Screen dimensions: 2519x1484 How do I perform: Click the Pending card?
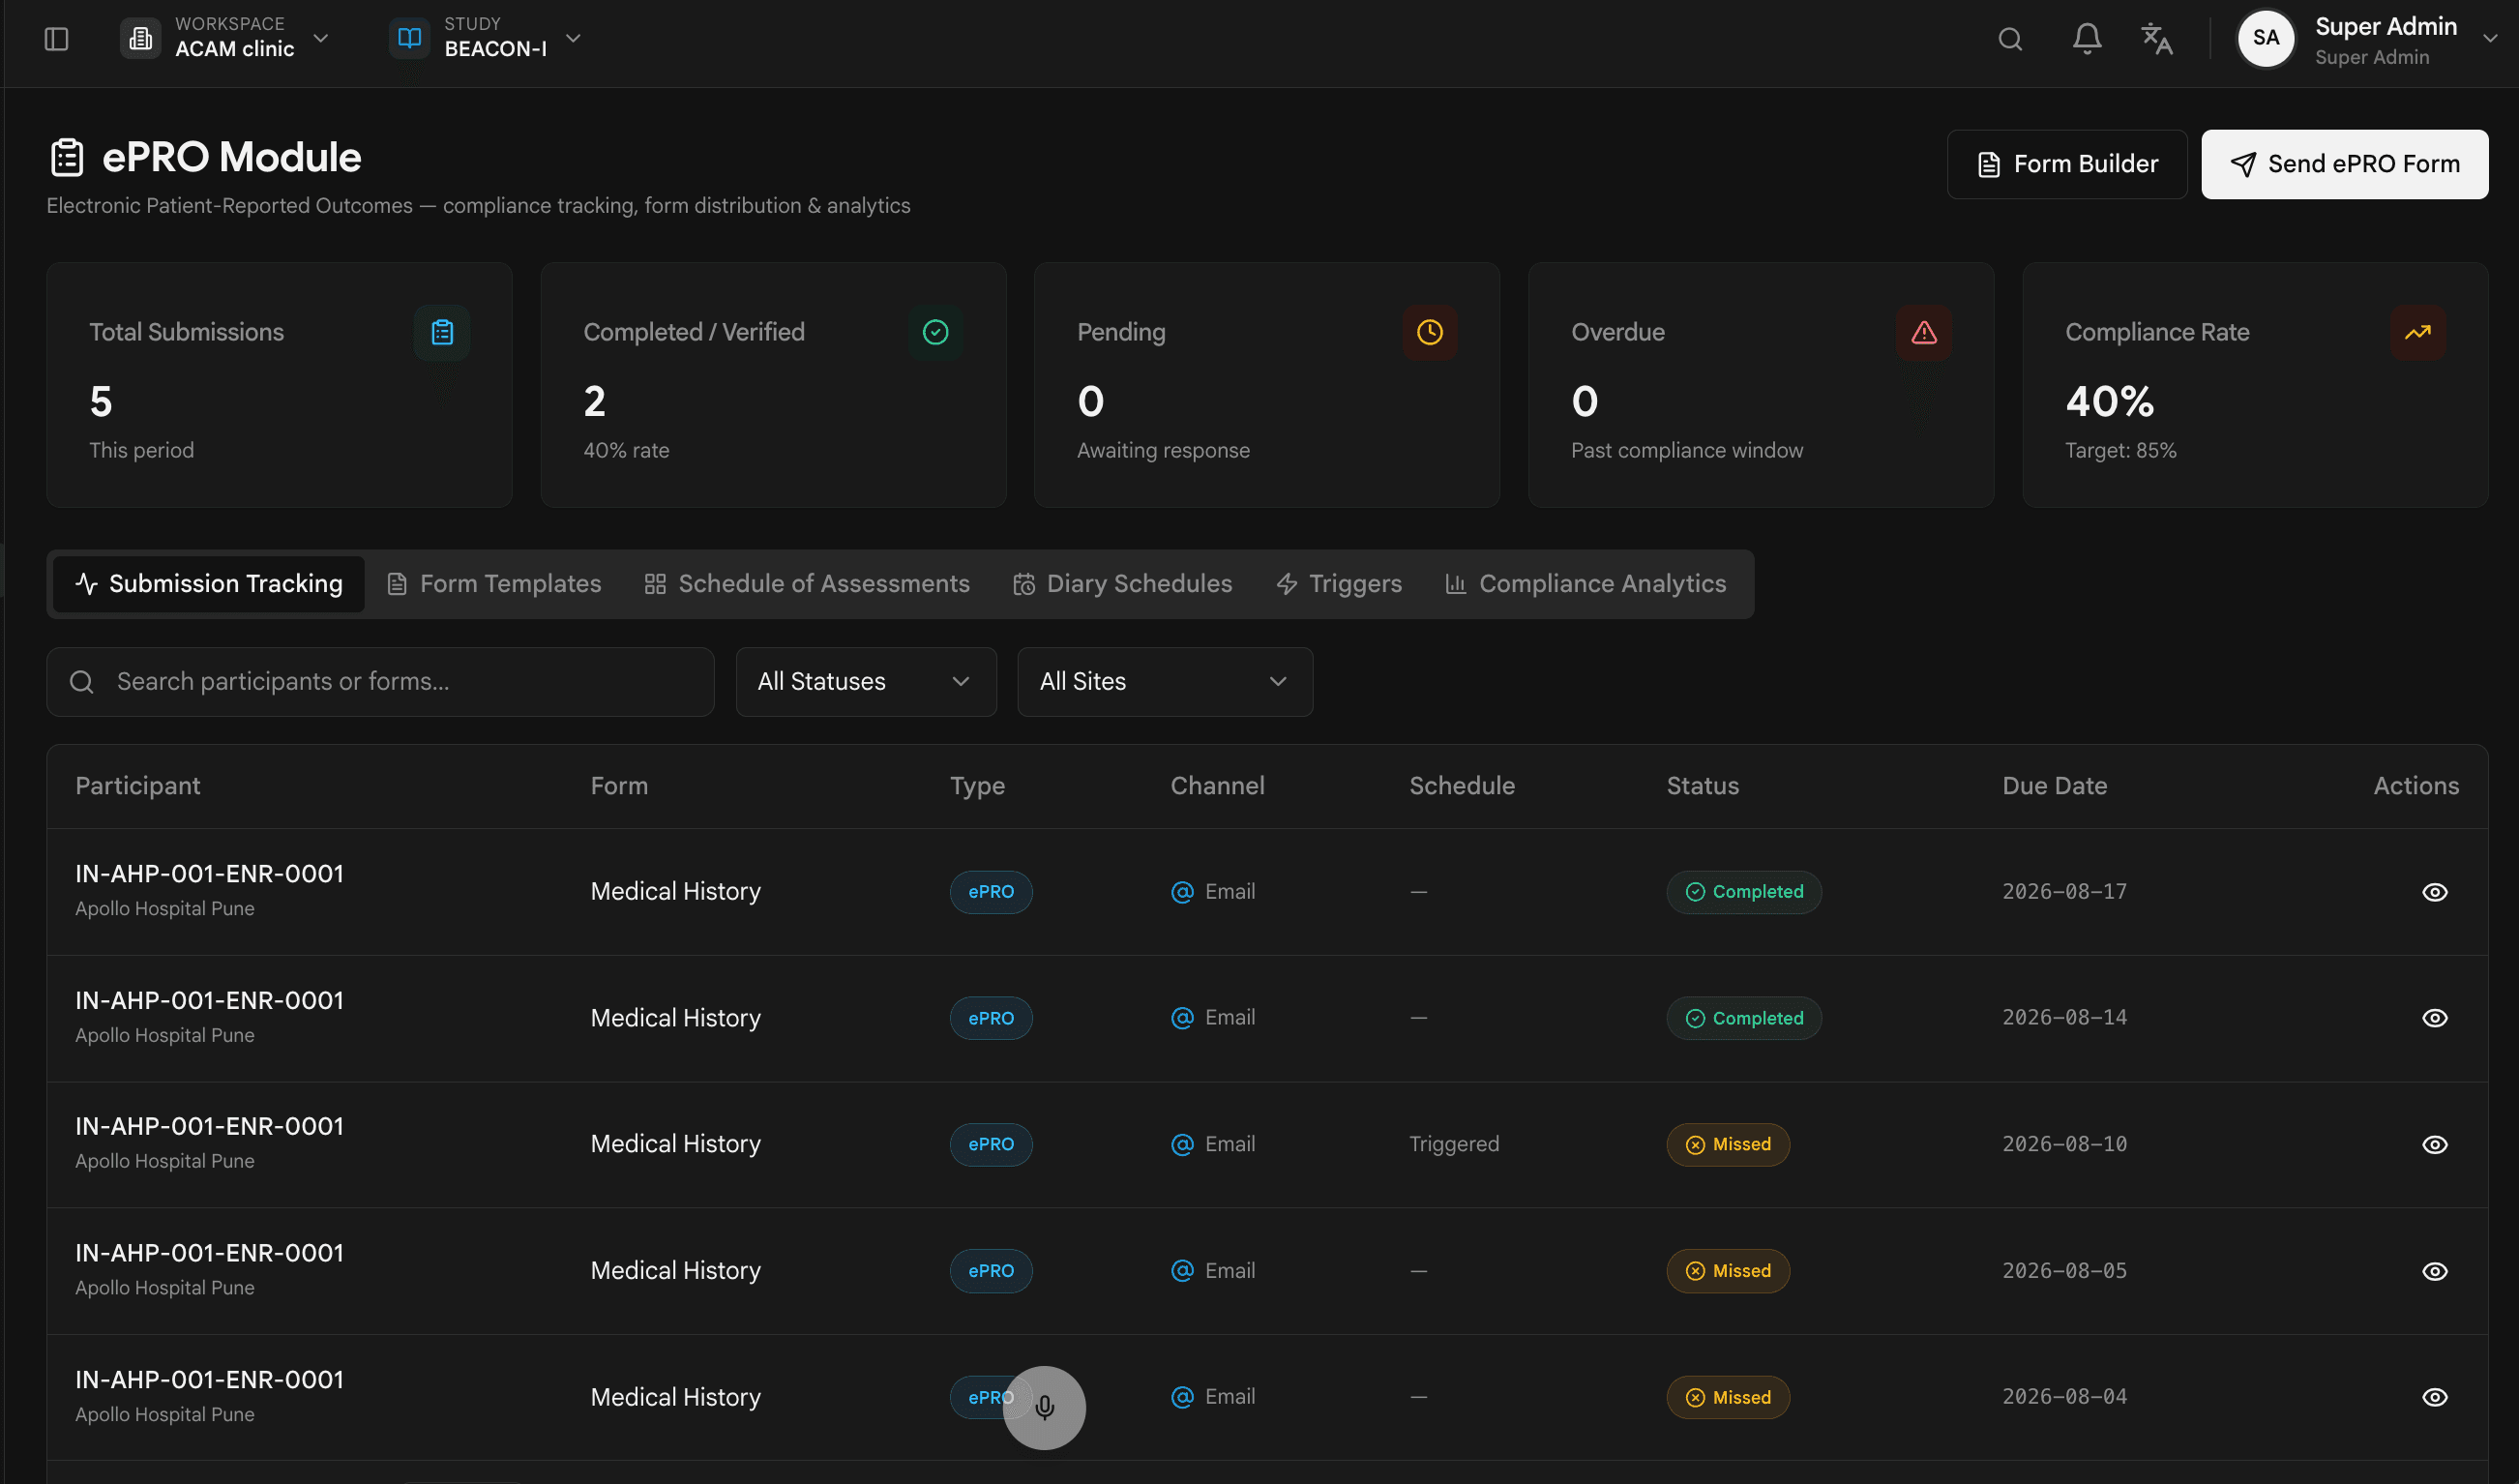[1266, 385]
